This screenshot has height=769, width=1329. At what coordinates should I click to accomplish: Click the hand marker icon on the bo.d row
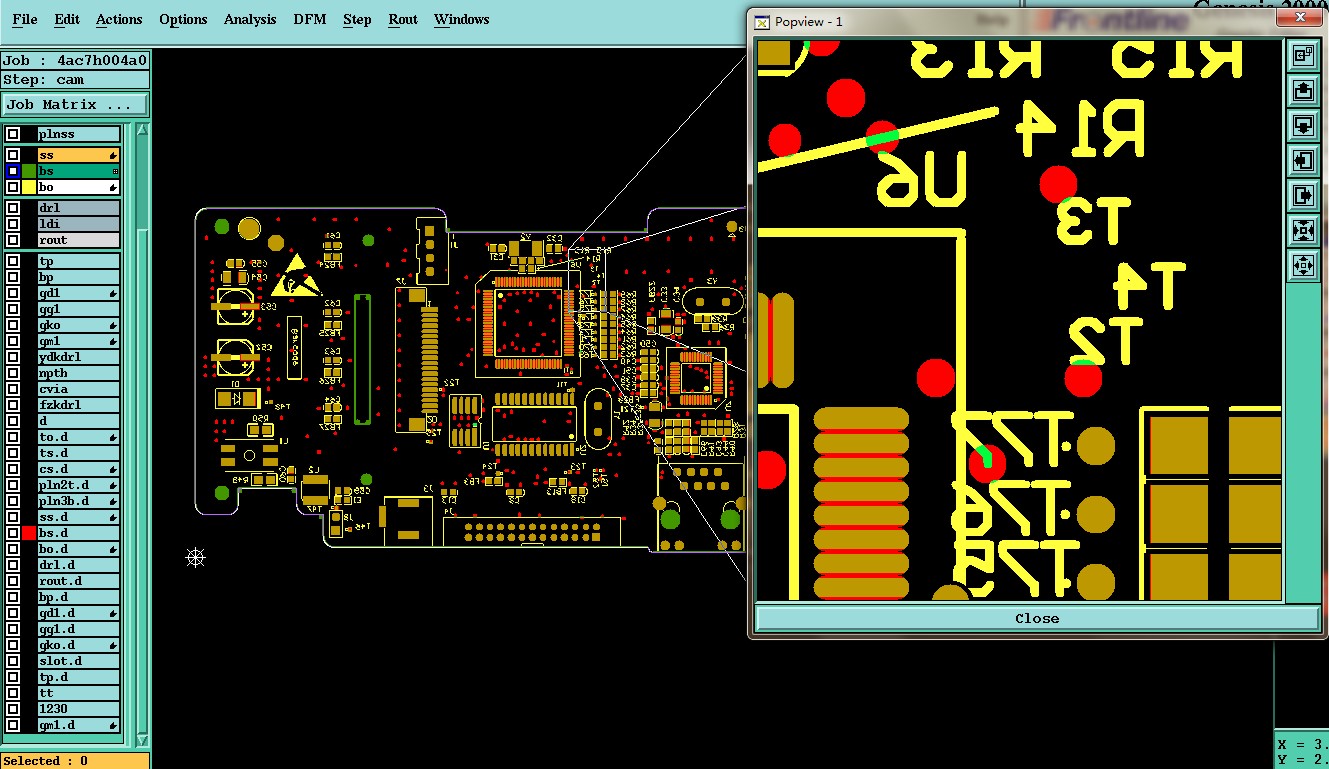click(x=114, y=550)
